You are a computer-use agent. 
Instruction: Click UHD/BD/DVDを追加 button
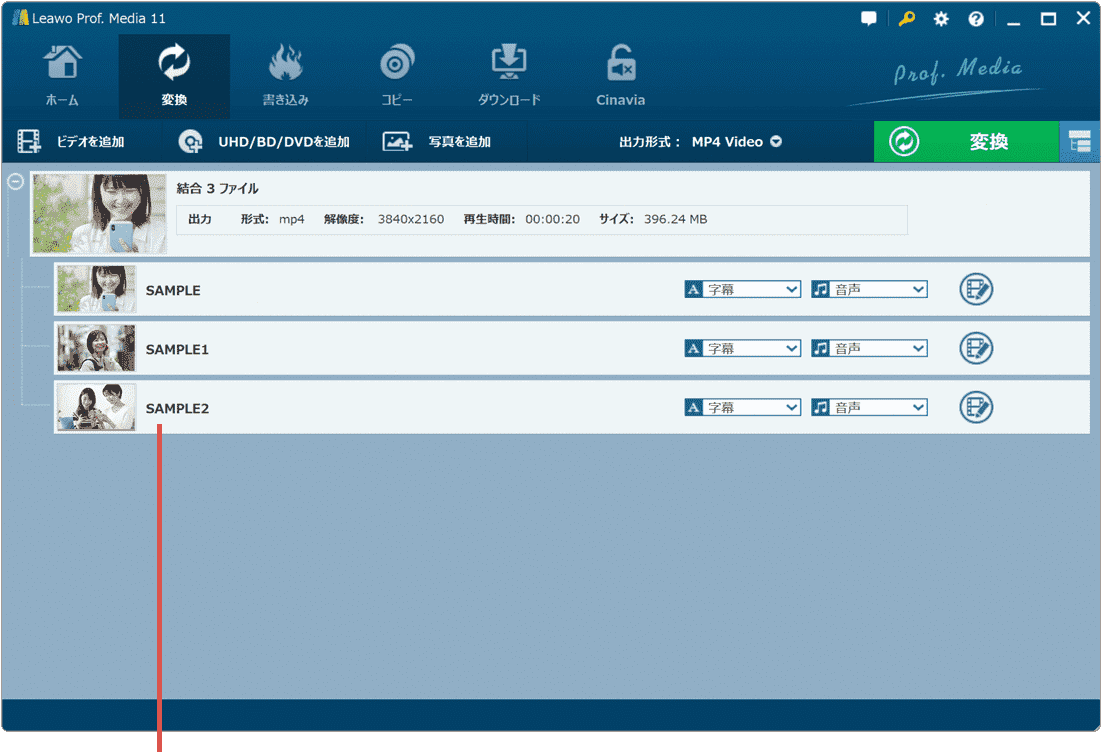pos(265,142)
